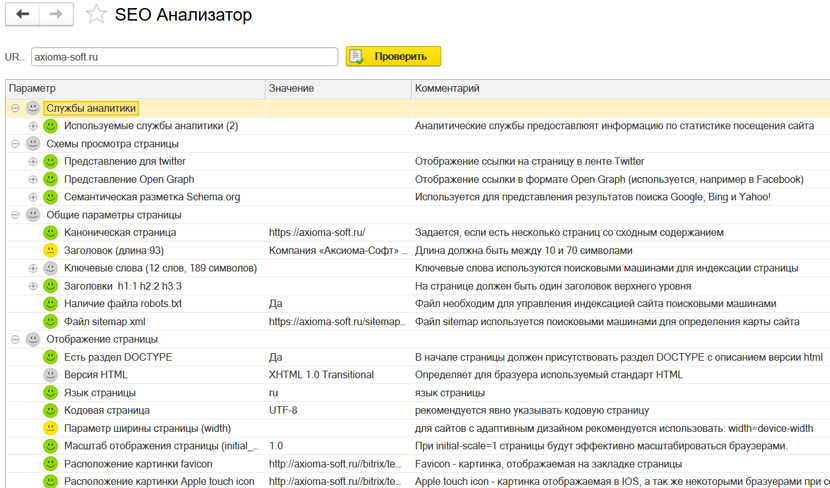The width and height of the screenshot is (830, 488).
Task: Click yellow smiley of Параметр ширины страницы
Action: coord(50,428)
